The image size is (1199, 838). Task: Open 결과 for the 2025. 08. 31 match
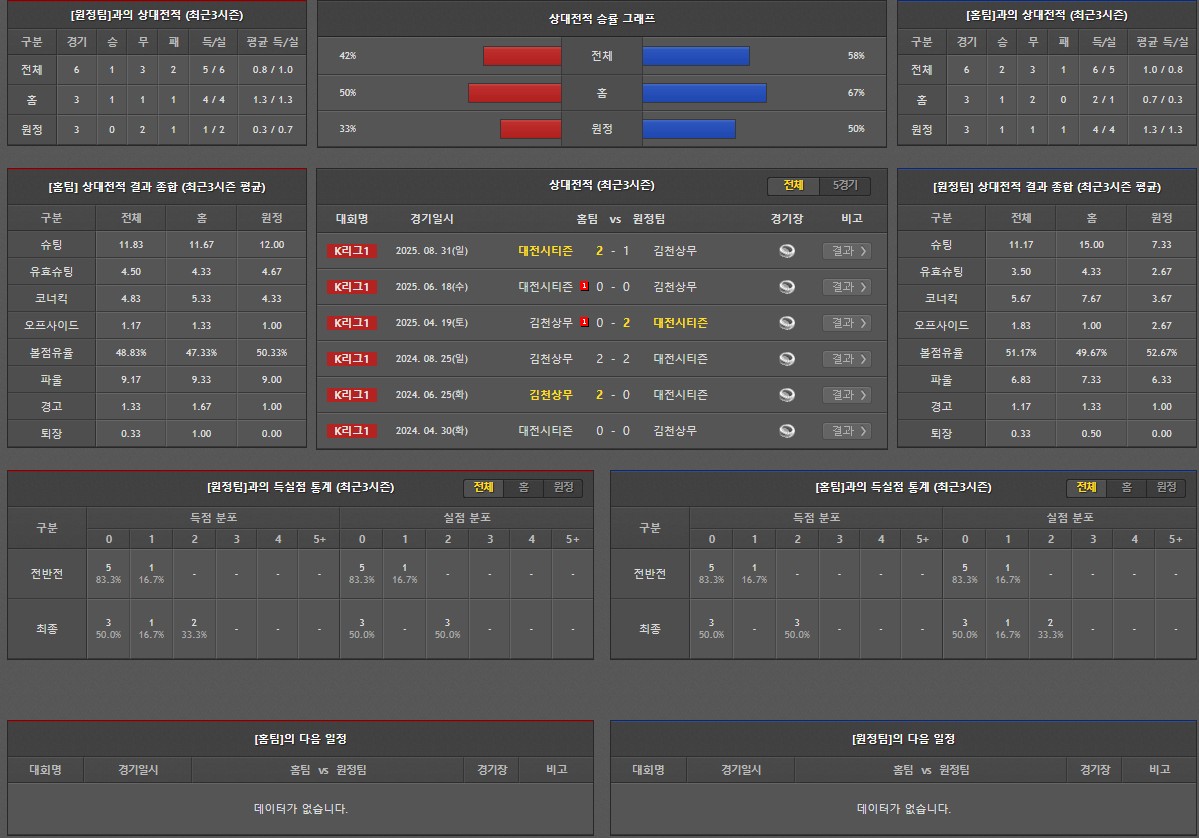click(x=846, y=251)
